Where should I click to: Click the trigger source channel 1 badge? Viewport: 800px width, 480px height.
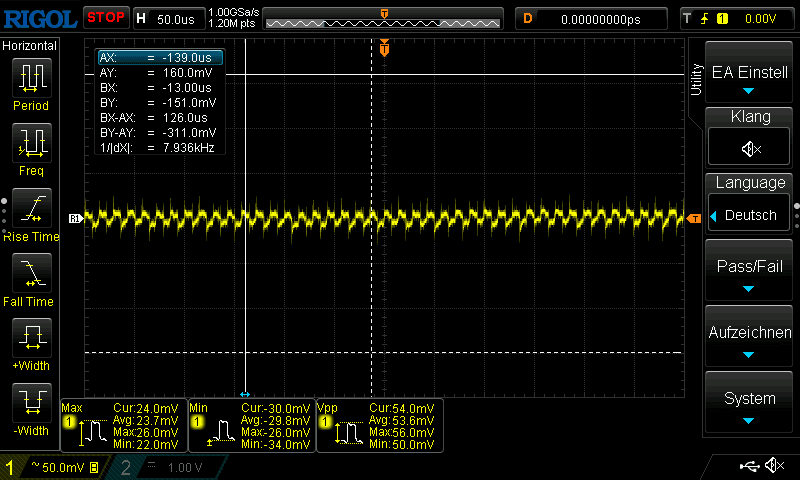722,19
